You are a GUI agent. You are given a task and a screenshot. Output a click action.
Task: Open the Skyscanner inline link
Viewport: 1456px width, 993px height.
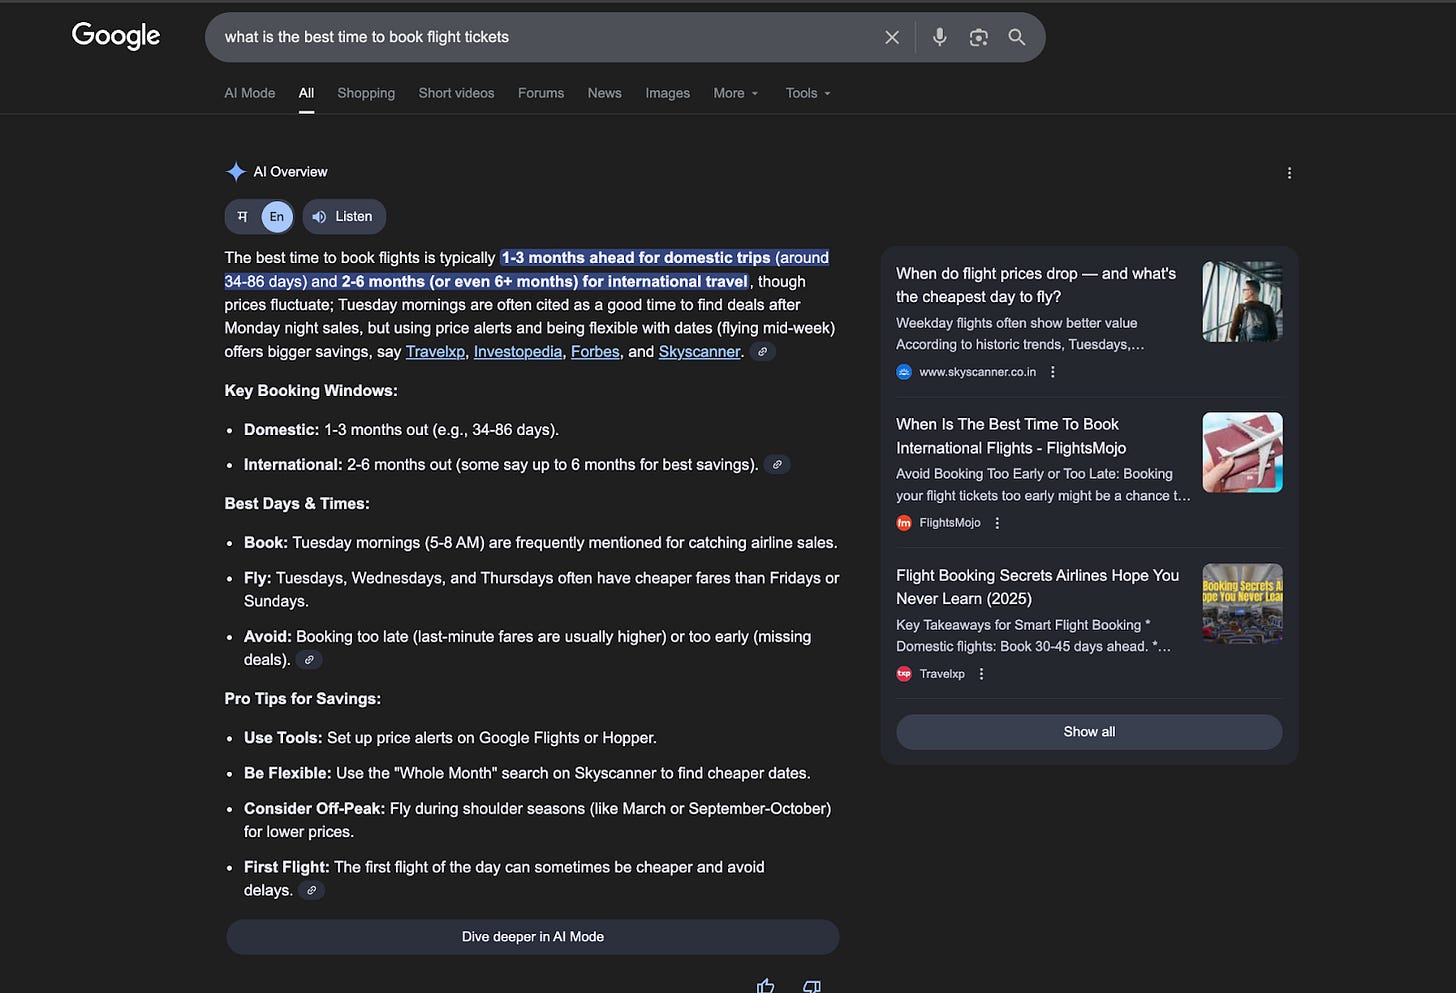[x=700, y=352]
